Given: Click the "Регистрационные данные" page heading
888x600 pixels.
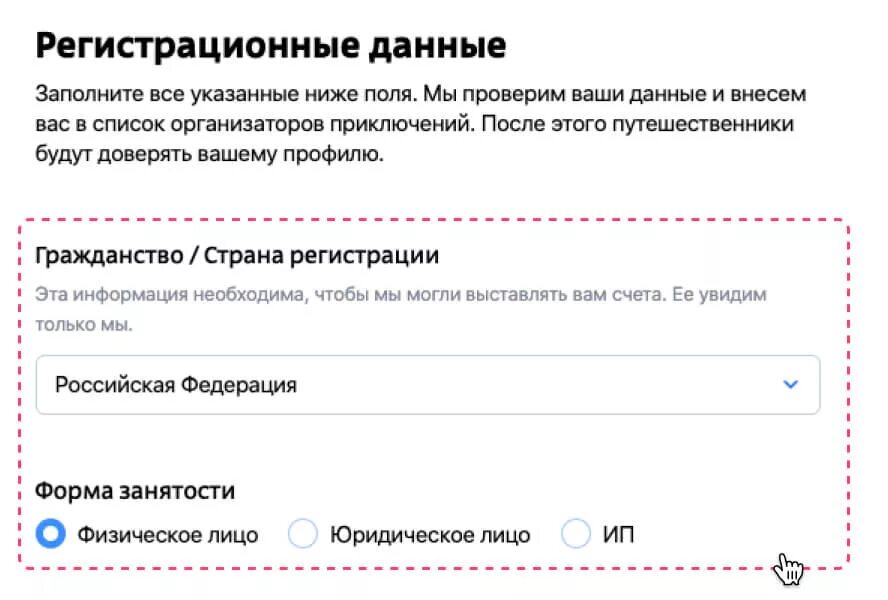Looking at the screenshot, I should (x=271, y=45).
